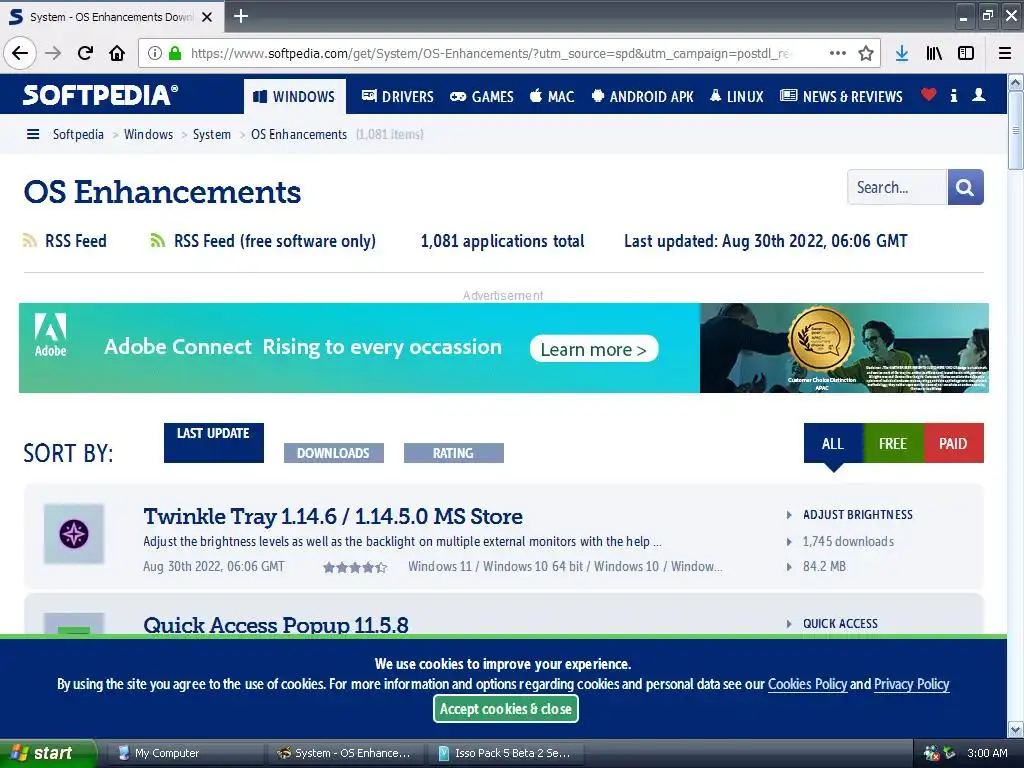Open News & Reviews section
1024x768 pixels.
tap(841, 96)
